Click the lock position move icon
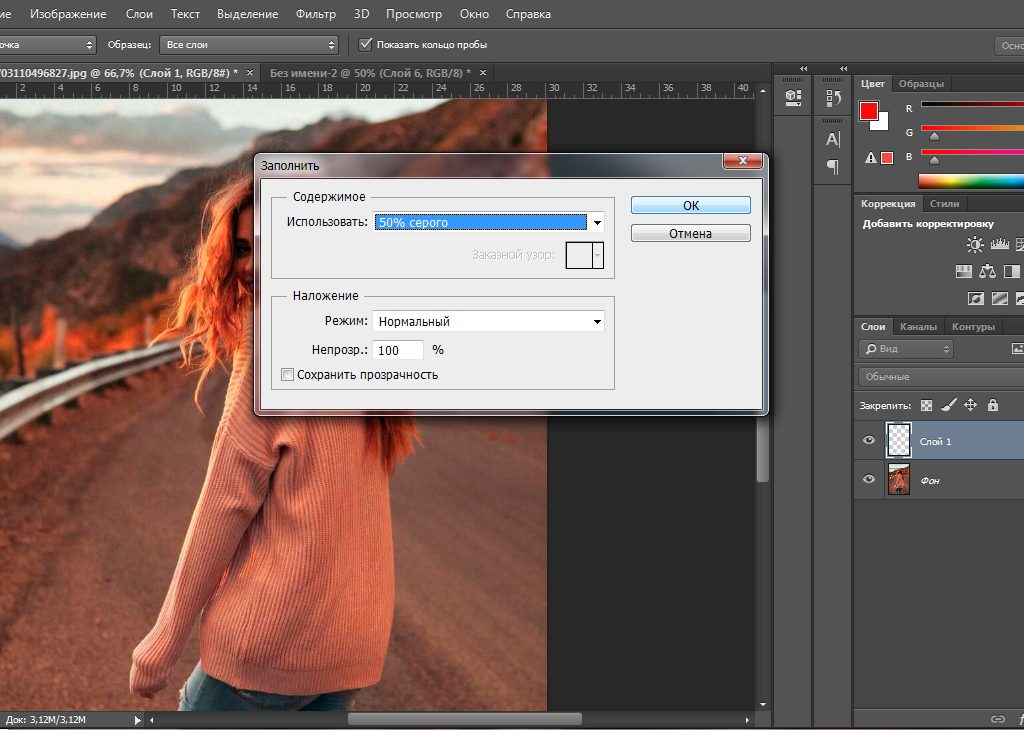 pyautogui.click(x=970, y=405)
